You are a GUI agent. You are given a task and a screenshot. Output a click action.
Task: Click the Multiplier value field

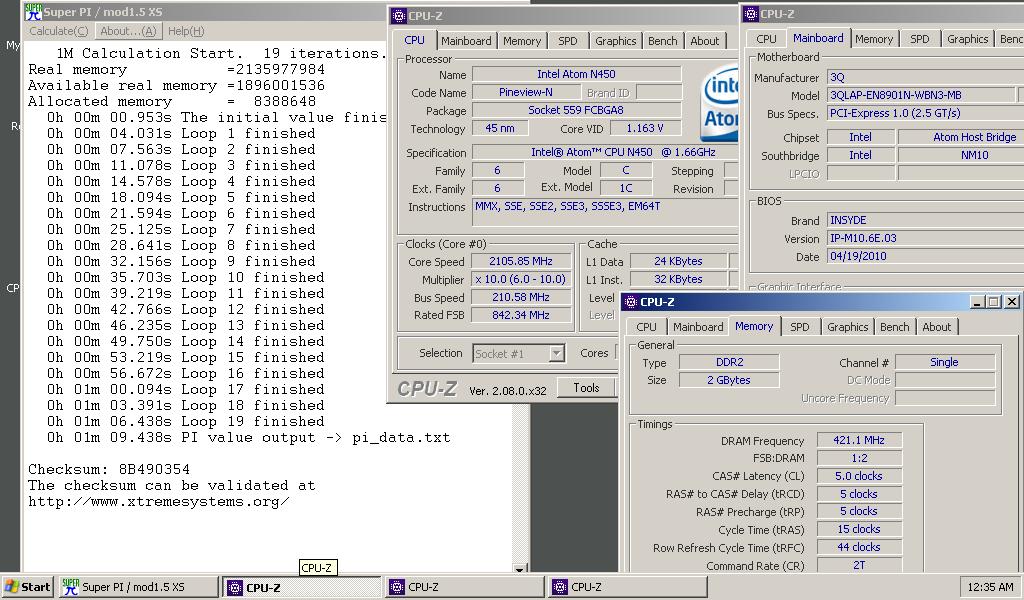tap(521, 279)
